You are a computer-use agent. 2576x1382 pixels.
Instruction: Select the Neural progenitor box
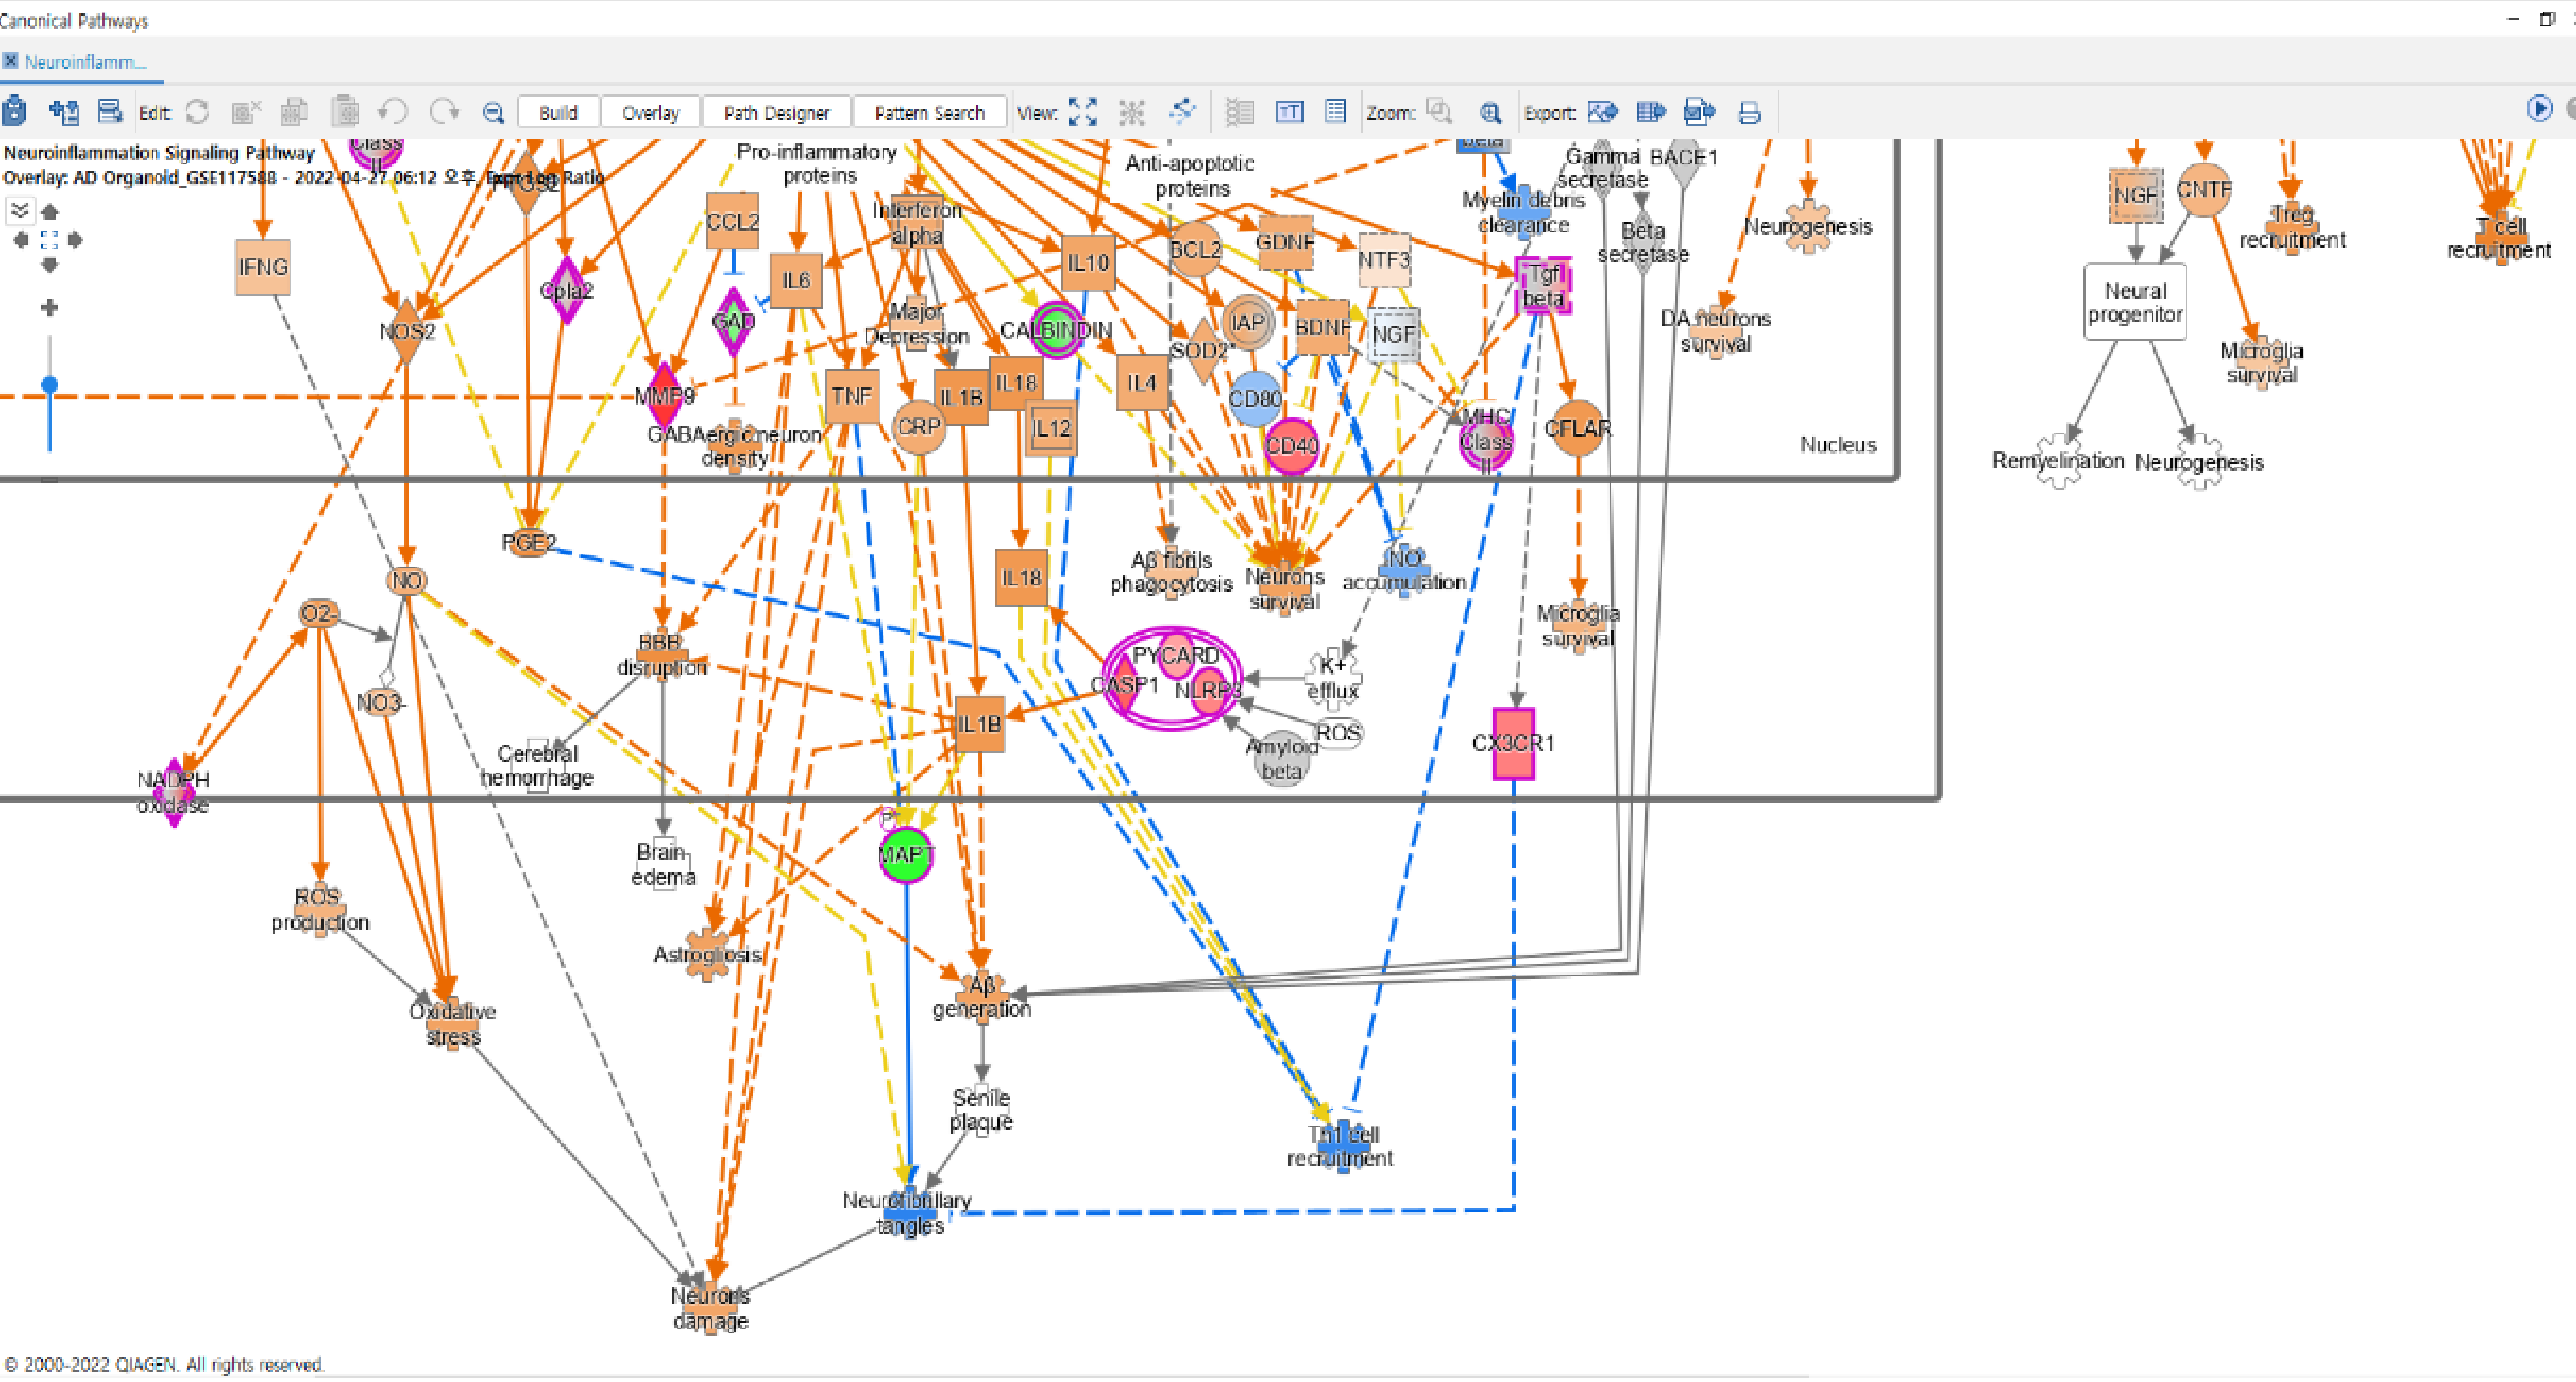pyautogui.click(x=2135, y=302)
